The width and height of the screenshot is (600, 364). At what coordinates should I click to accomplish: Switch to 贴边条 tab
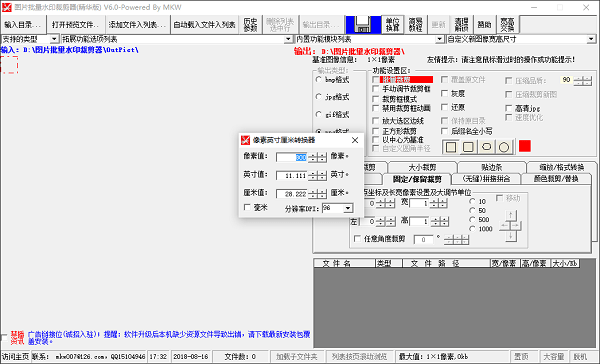click(491, 167)
